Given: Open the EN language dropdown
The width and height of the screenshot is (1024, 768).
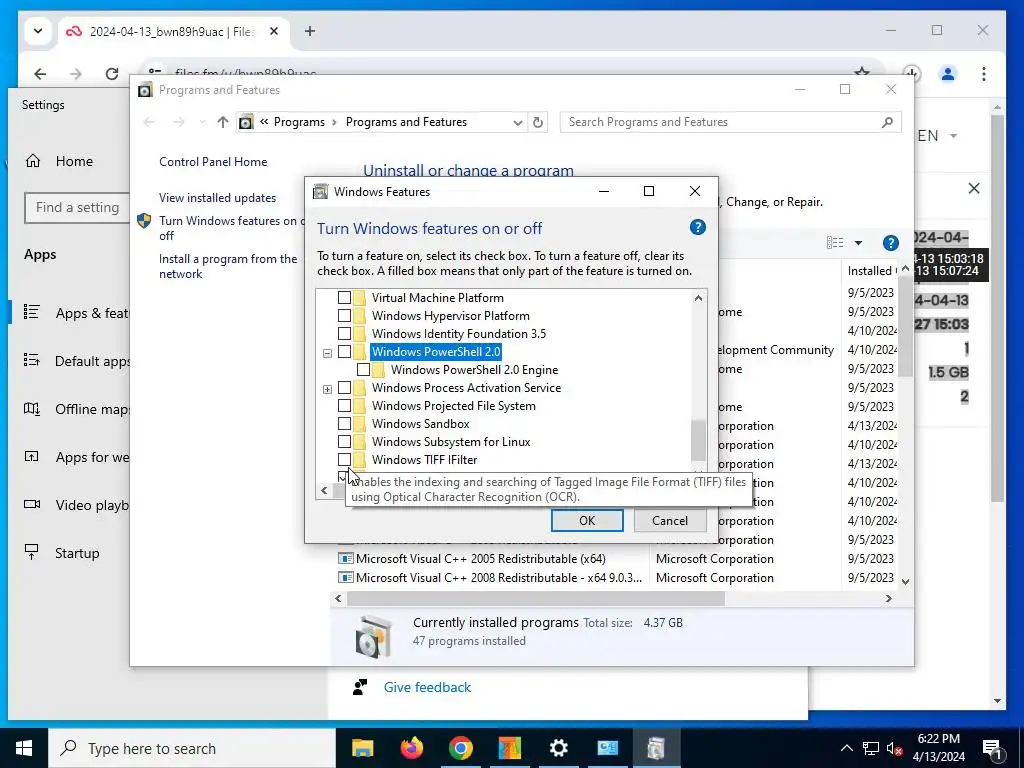Looking at the screenshot, I should pos(937,136).
